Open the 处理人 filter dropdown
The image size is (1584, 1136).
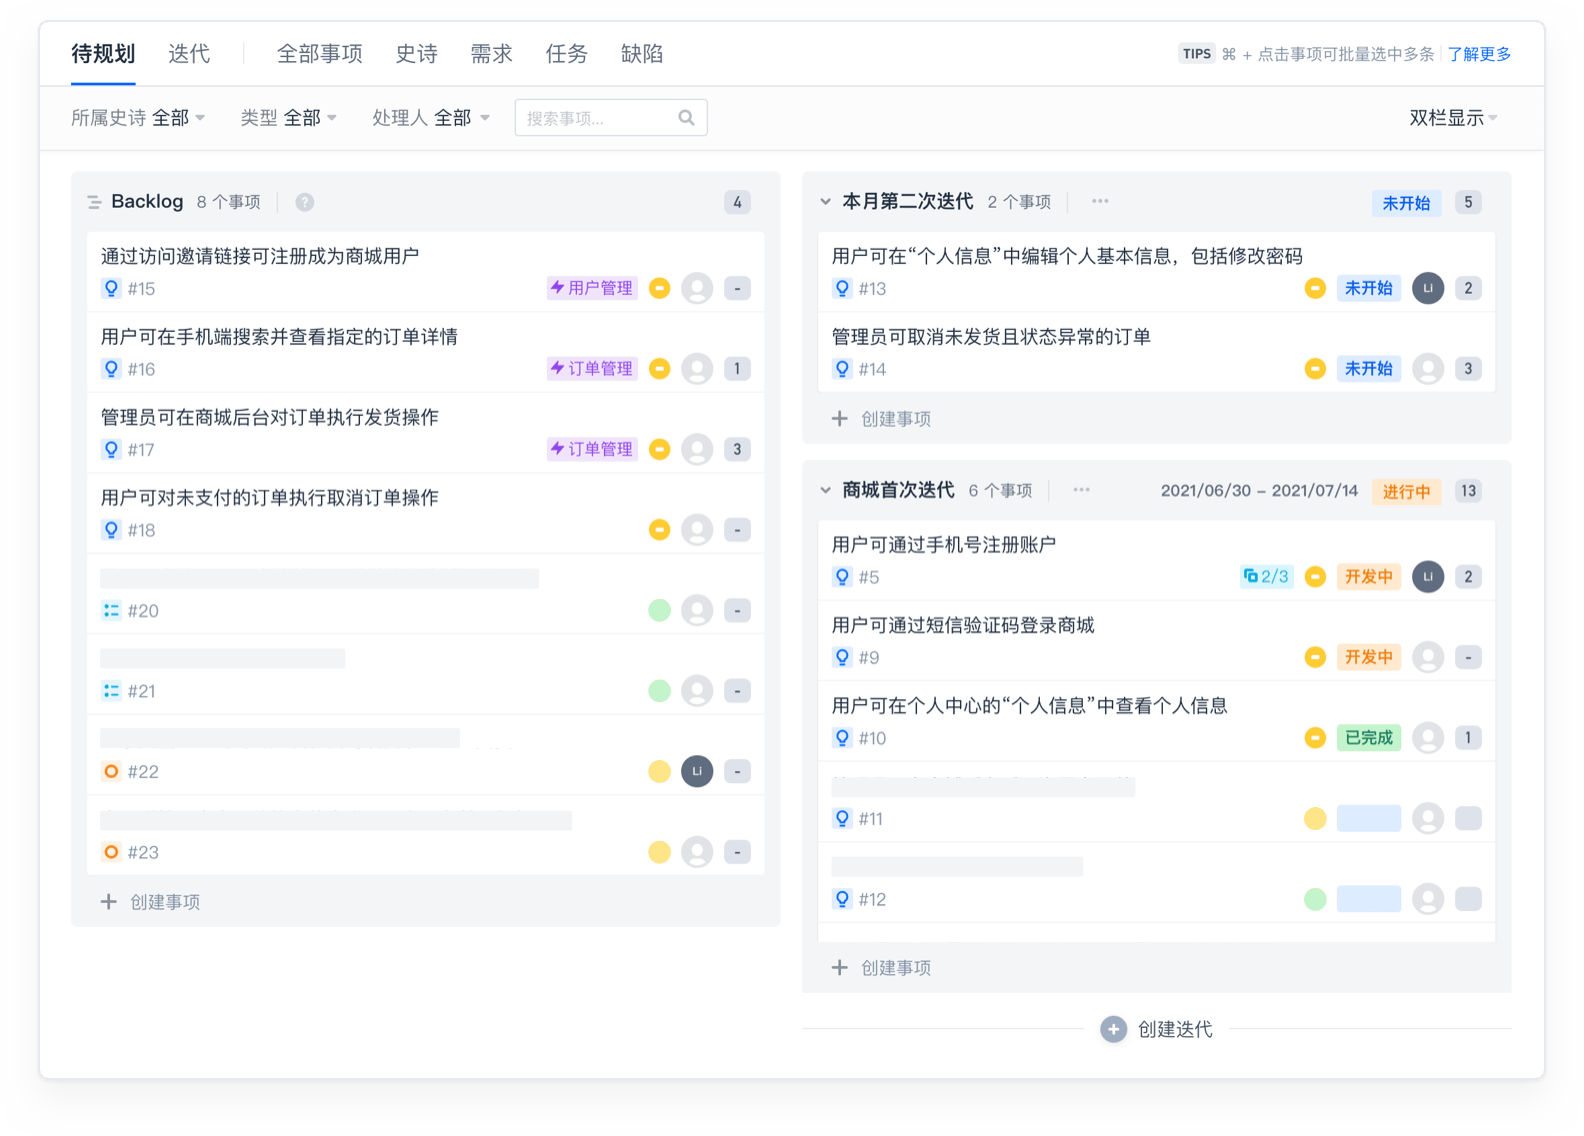[430, 118]
